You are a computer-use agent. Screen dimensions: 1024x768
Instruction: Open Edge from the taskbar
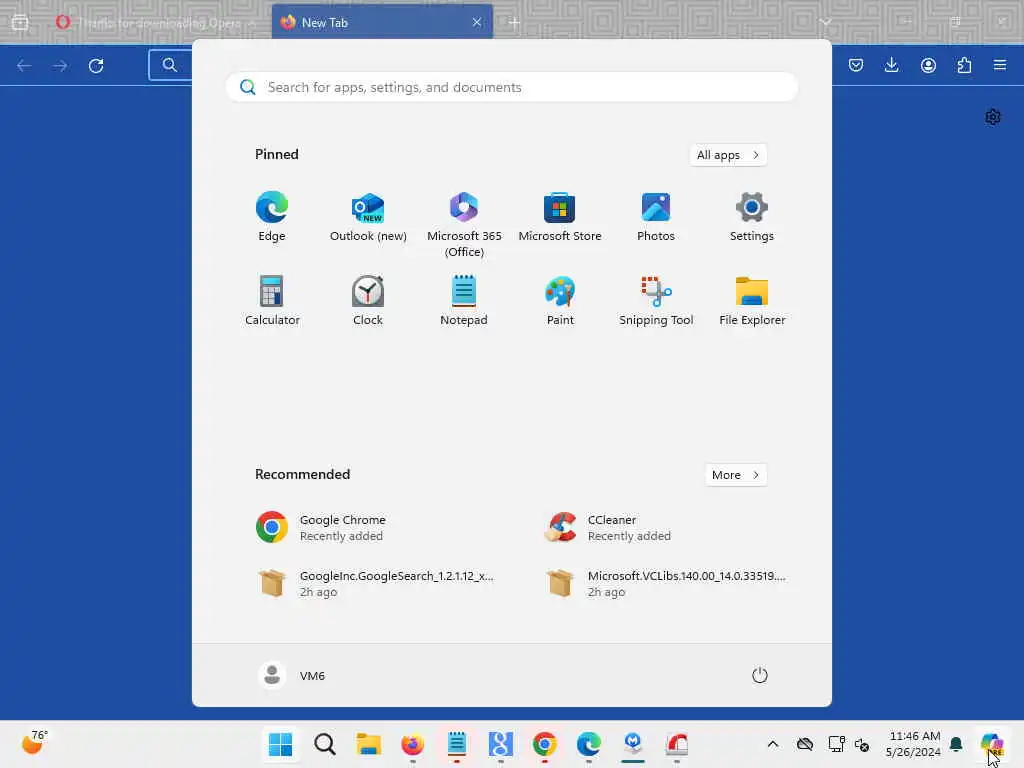(x=588, y=744)
